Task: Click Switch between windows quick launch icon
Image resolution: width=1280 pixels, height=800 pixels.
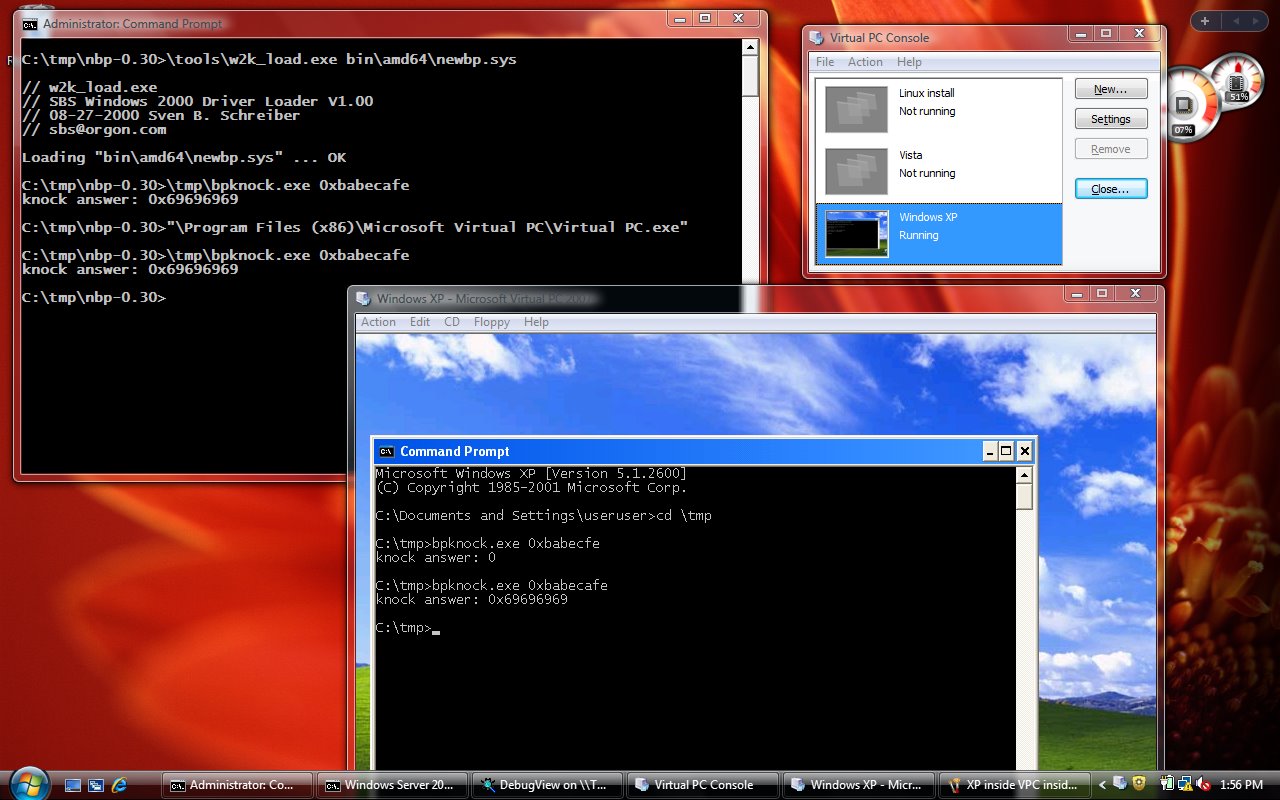Action: (x=96, y=785)
